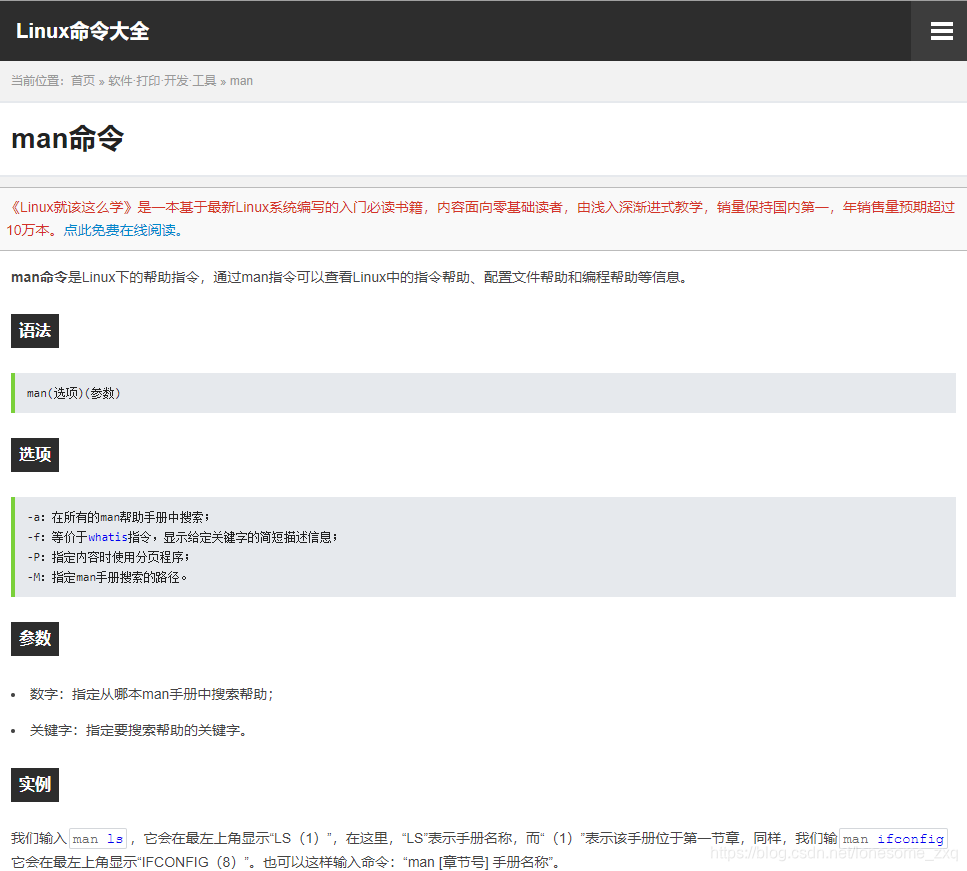Open 软件·打印·开发·工具 breadcrumb category
This screenshot has height=871, width=967.
click(162, 81)
